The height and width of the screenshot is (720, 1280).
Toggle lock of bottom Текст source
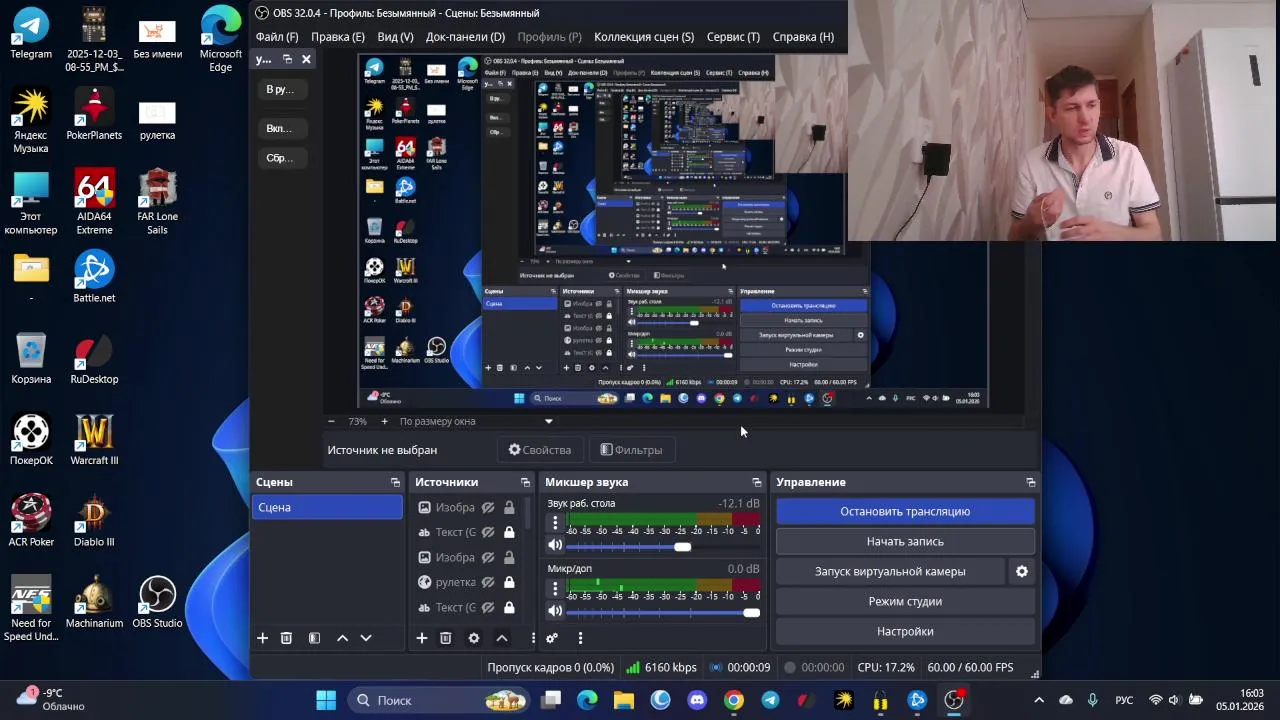[x=509, y=607]
